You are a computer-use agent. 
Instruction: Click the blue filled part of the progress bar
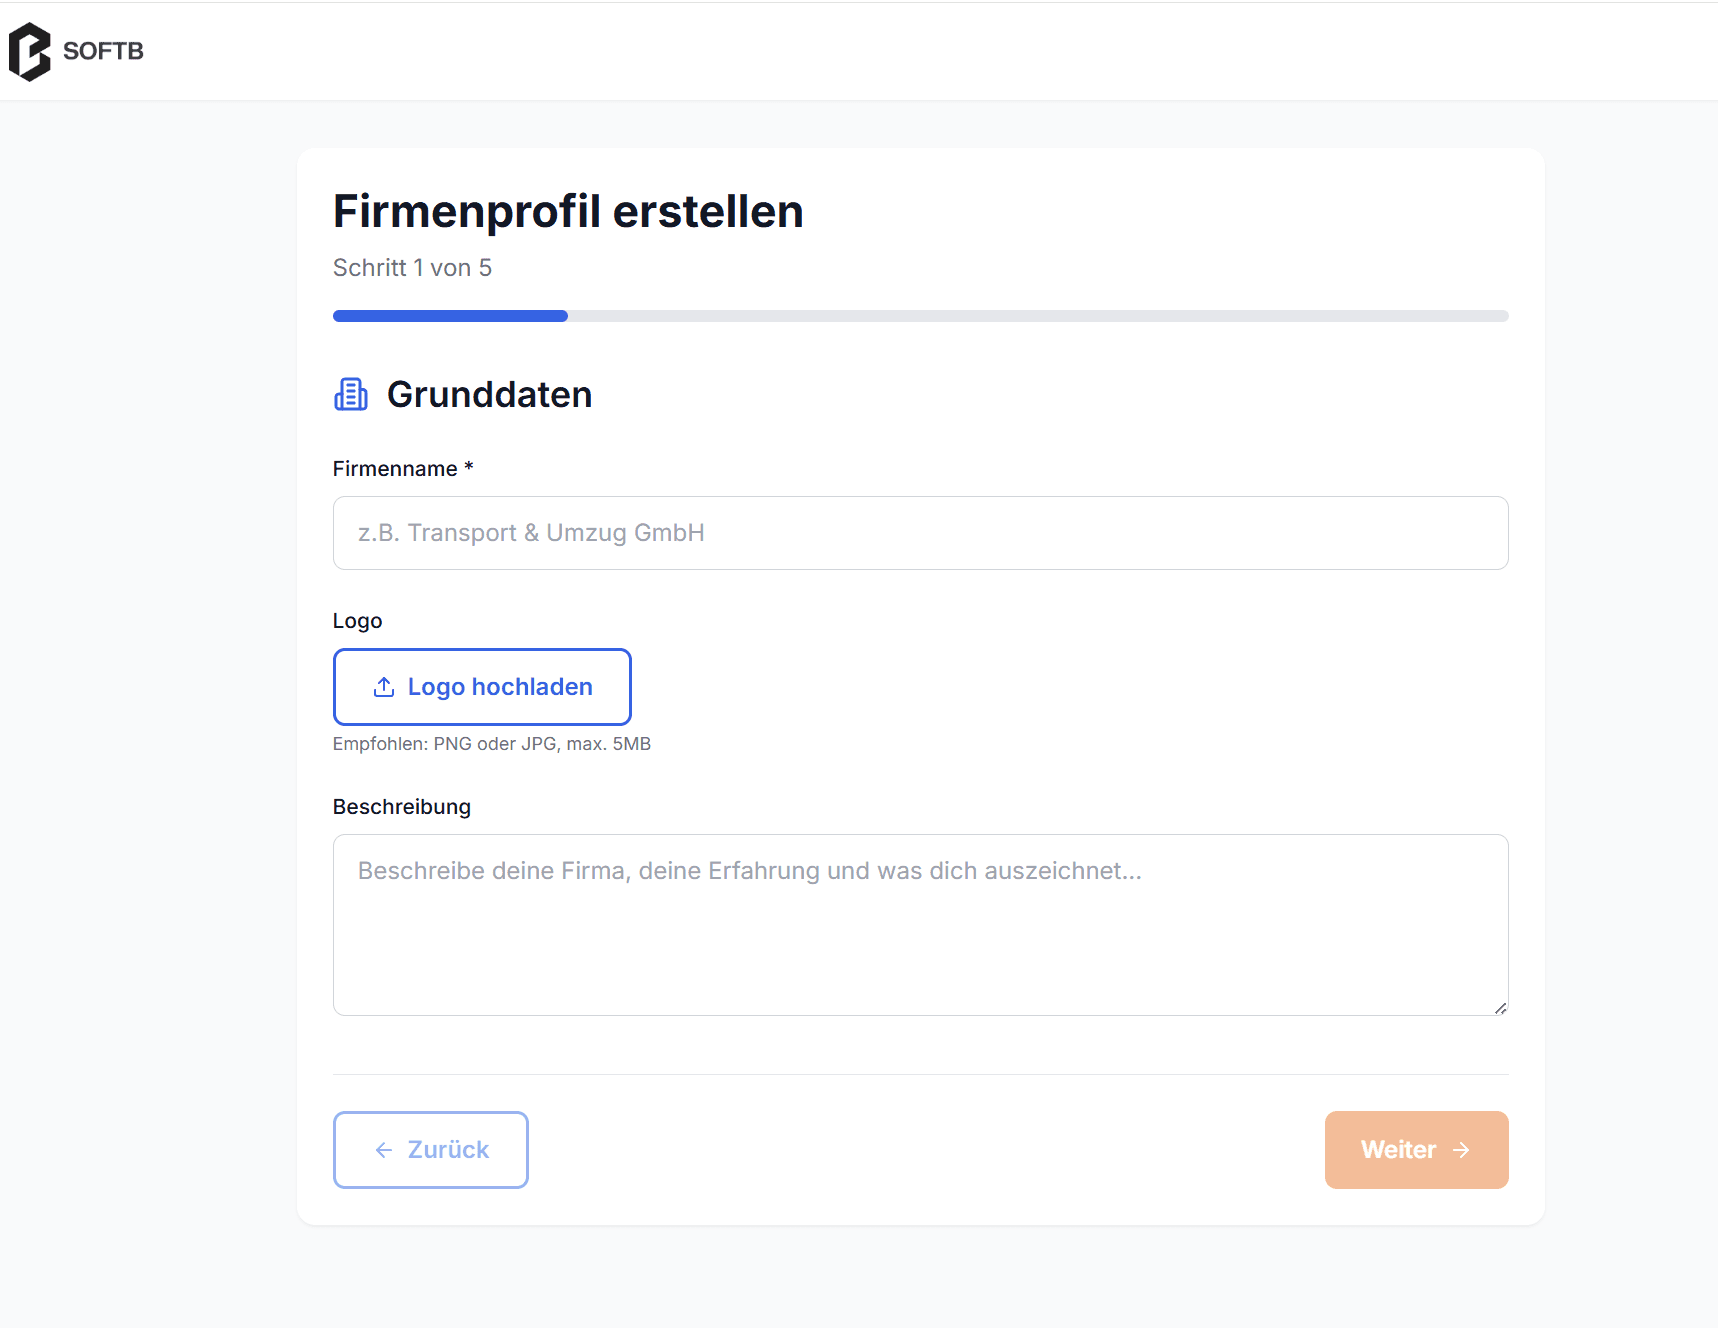[450, 316]
